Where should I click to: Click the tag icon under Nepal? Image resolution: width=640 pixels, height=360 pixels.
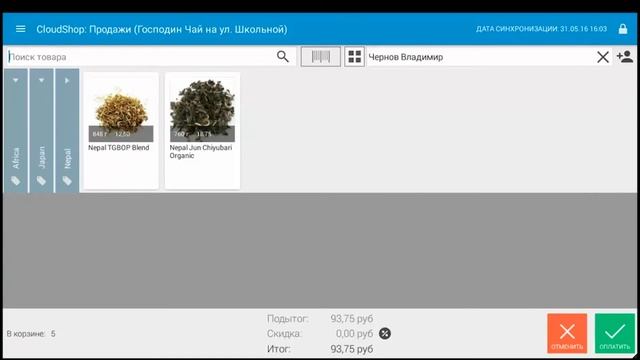(67, 180)
